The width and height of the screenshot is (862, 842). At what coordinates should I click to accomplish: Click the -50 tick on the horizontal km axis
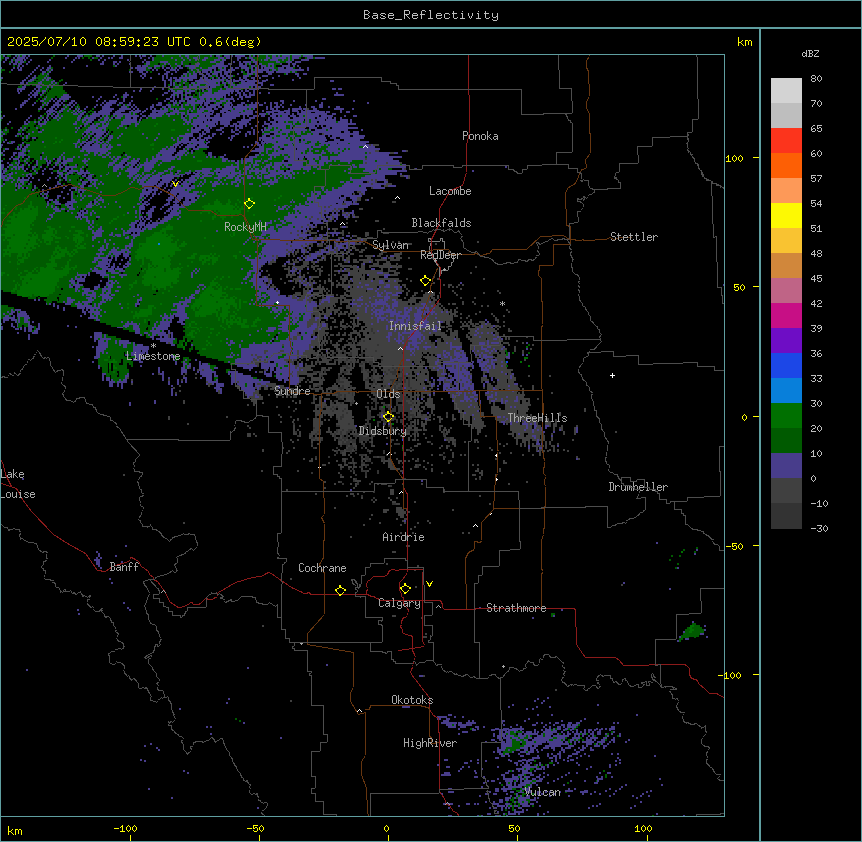coord(255,828)
